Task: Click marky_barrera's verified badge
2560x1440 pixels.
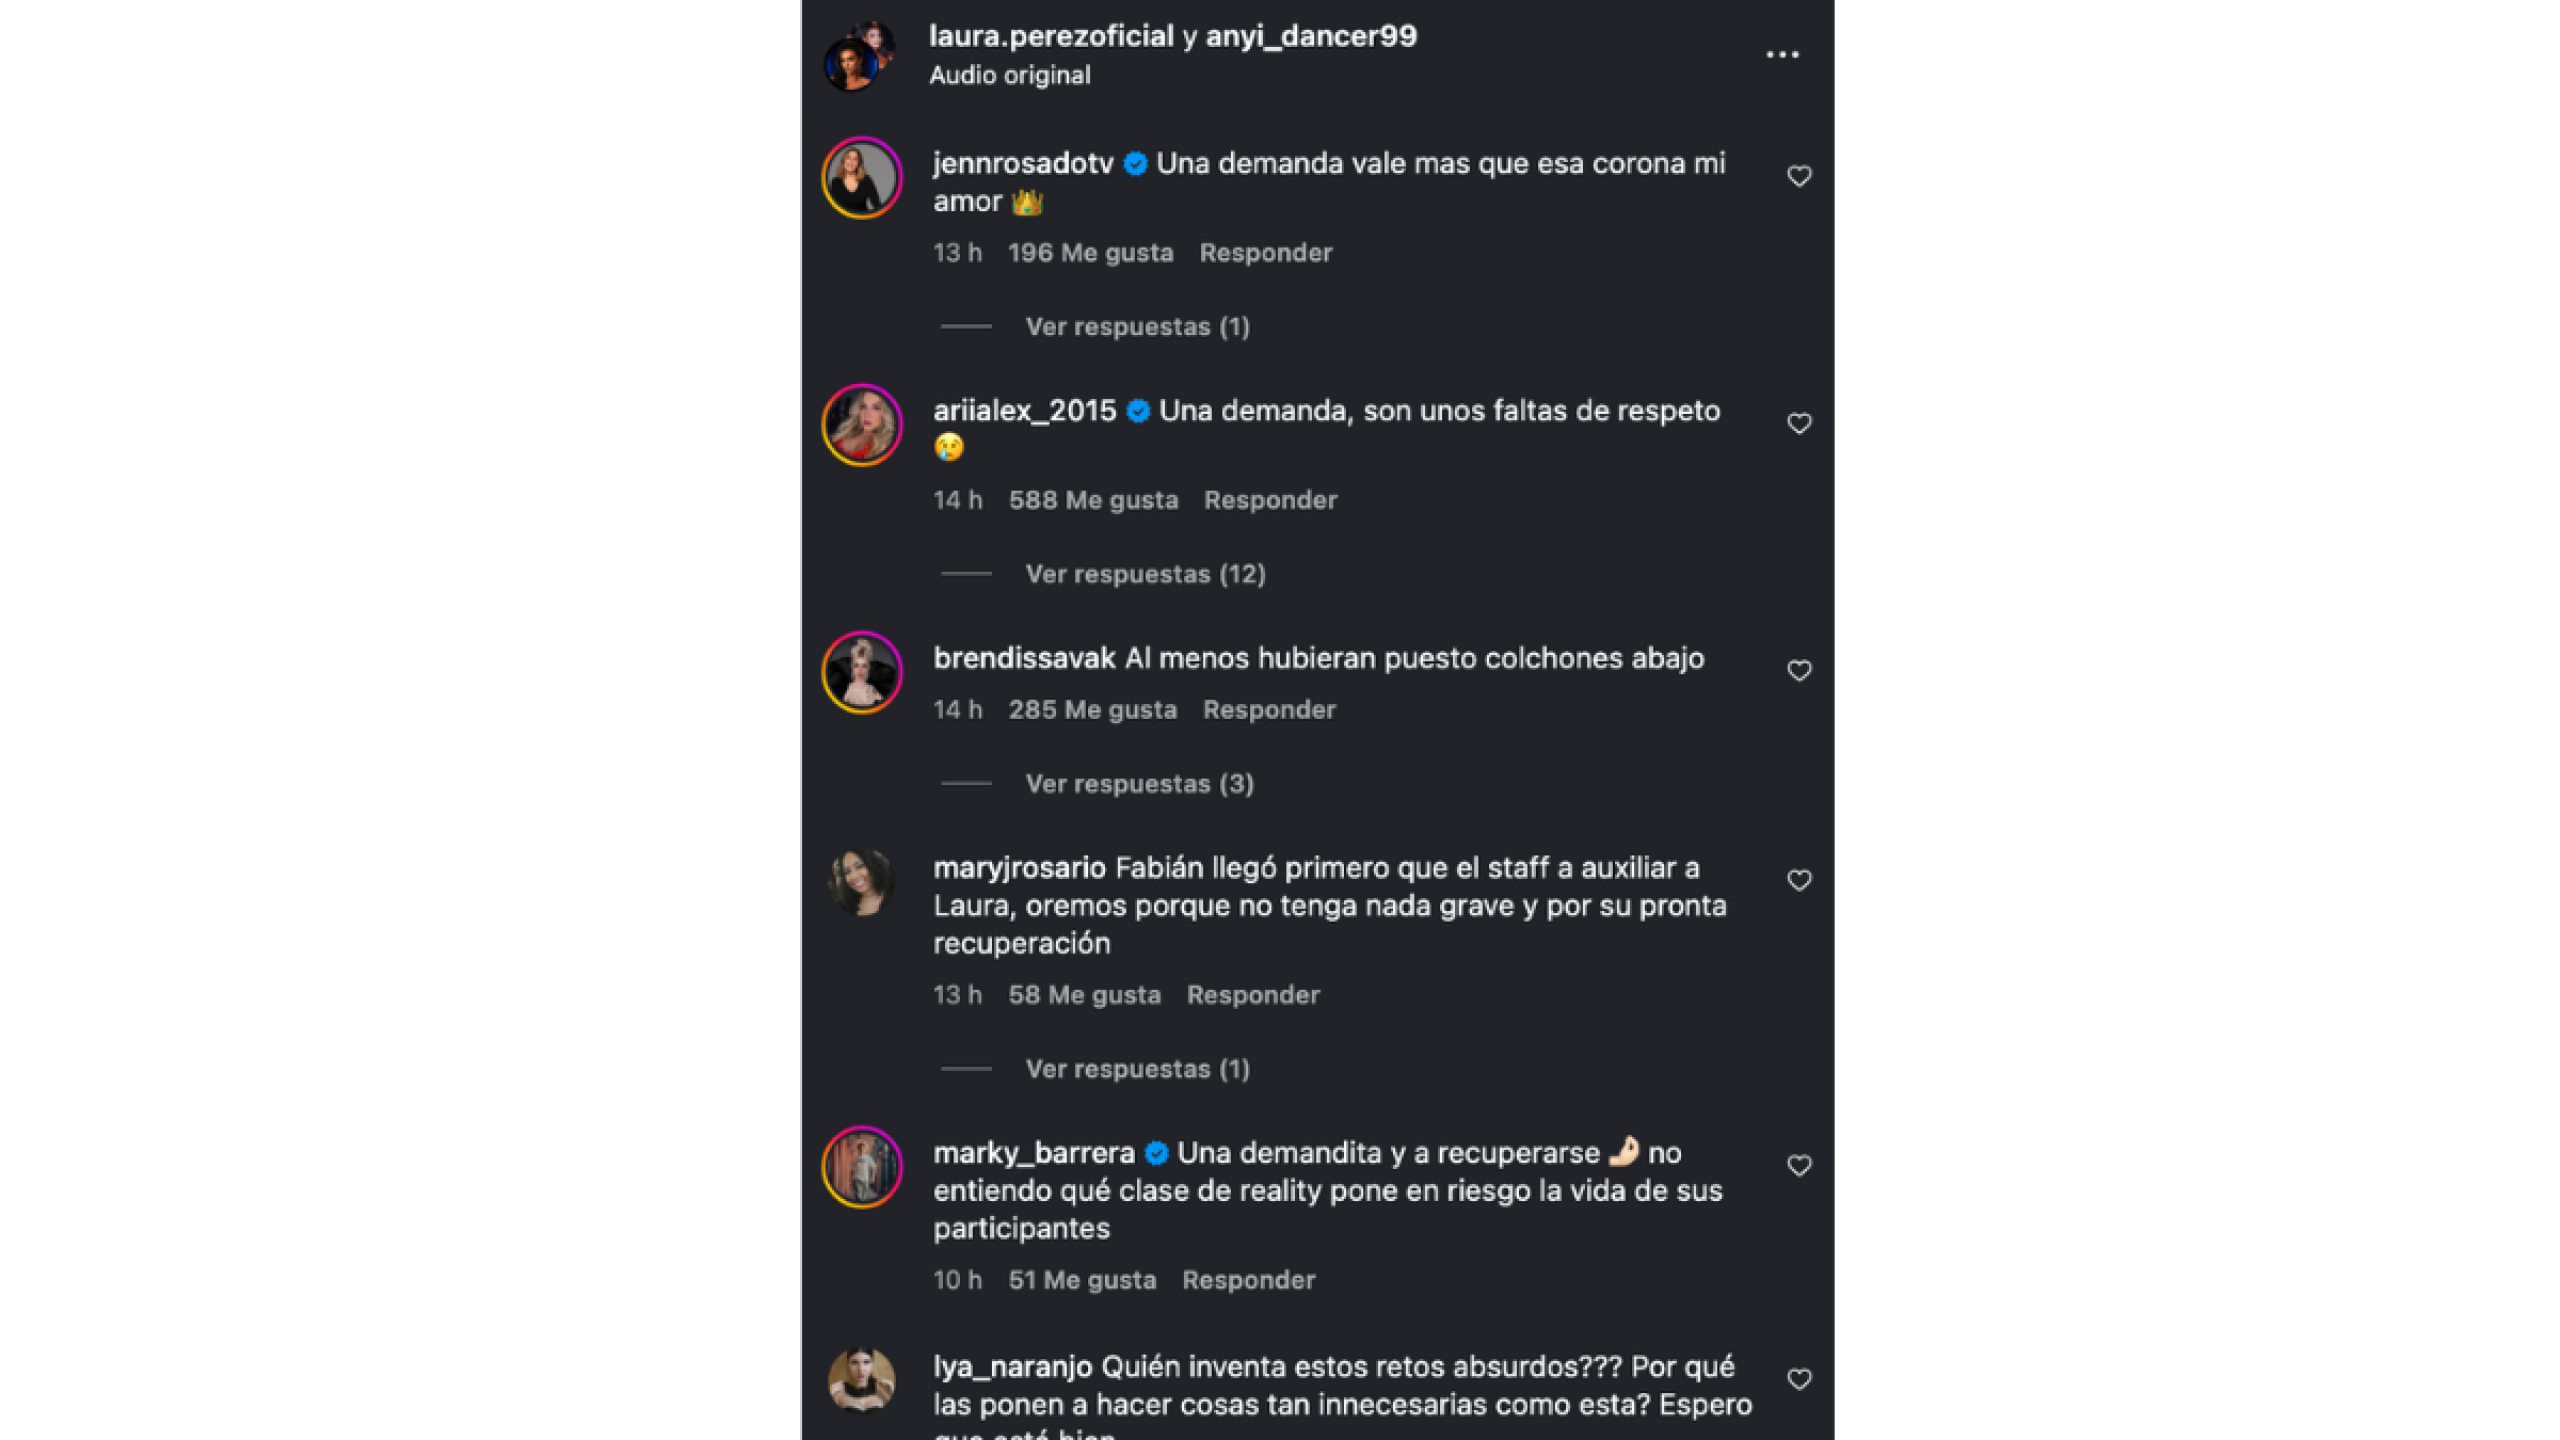Action: [x=1158, y=1151]
